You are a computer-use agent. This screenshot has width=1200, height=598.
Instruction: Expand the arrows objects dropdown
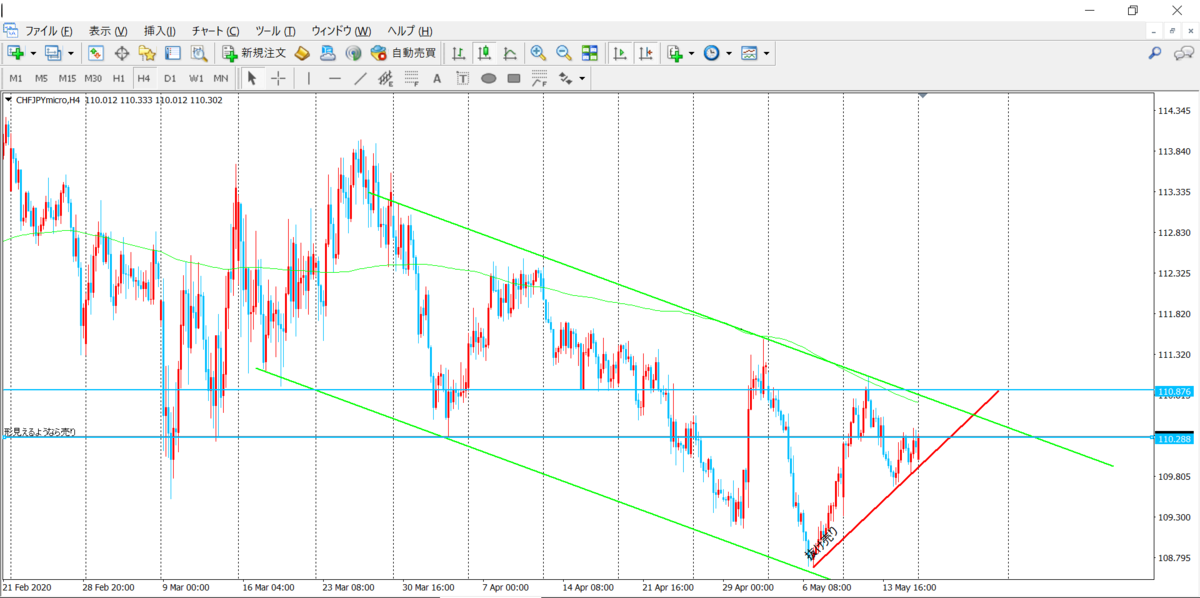tap(582, 78)
